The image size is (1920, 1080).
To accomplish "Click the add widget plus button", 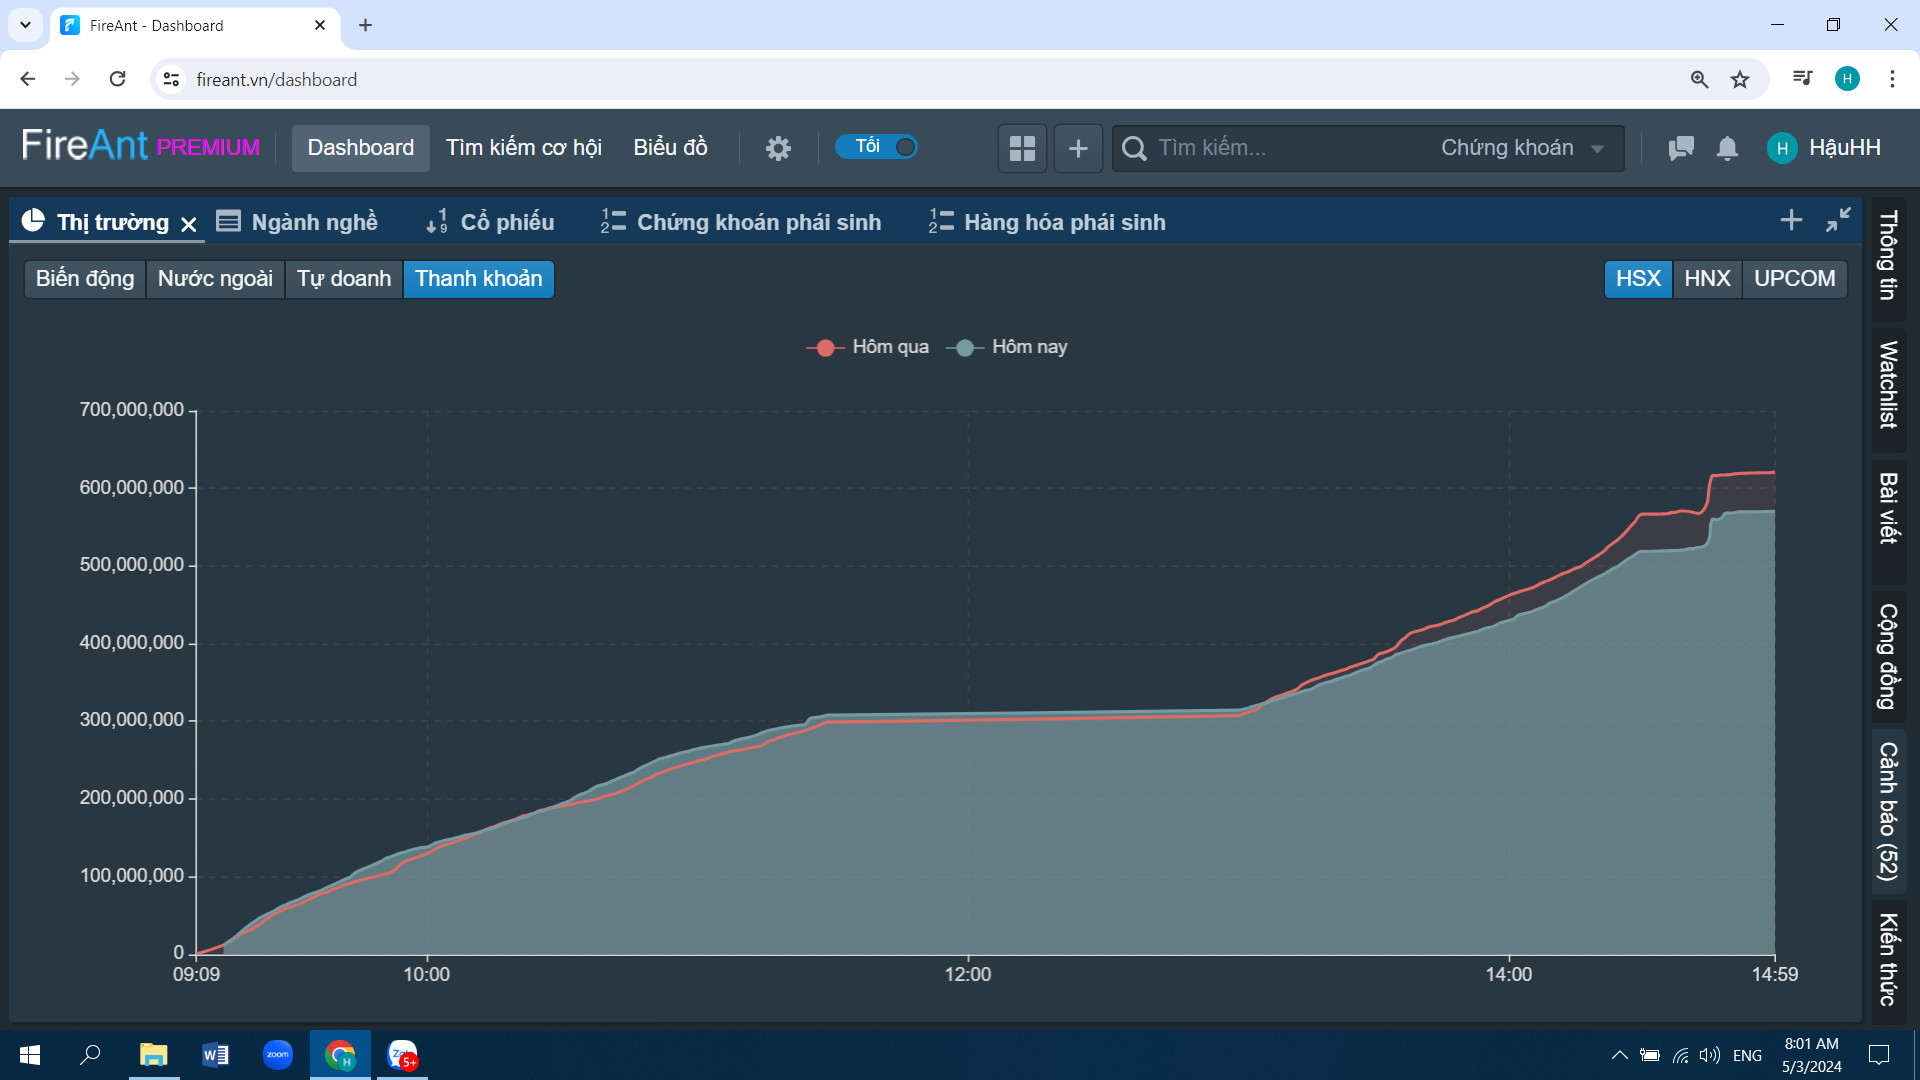I will coord(1078,148).
